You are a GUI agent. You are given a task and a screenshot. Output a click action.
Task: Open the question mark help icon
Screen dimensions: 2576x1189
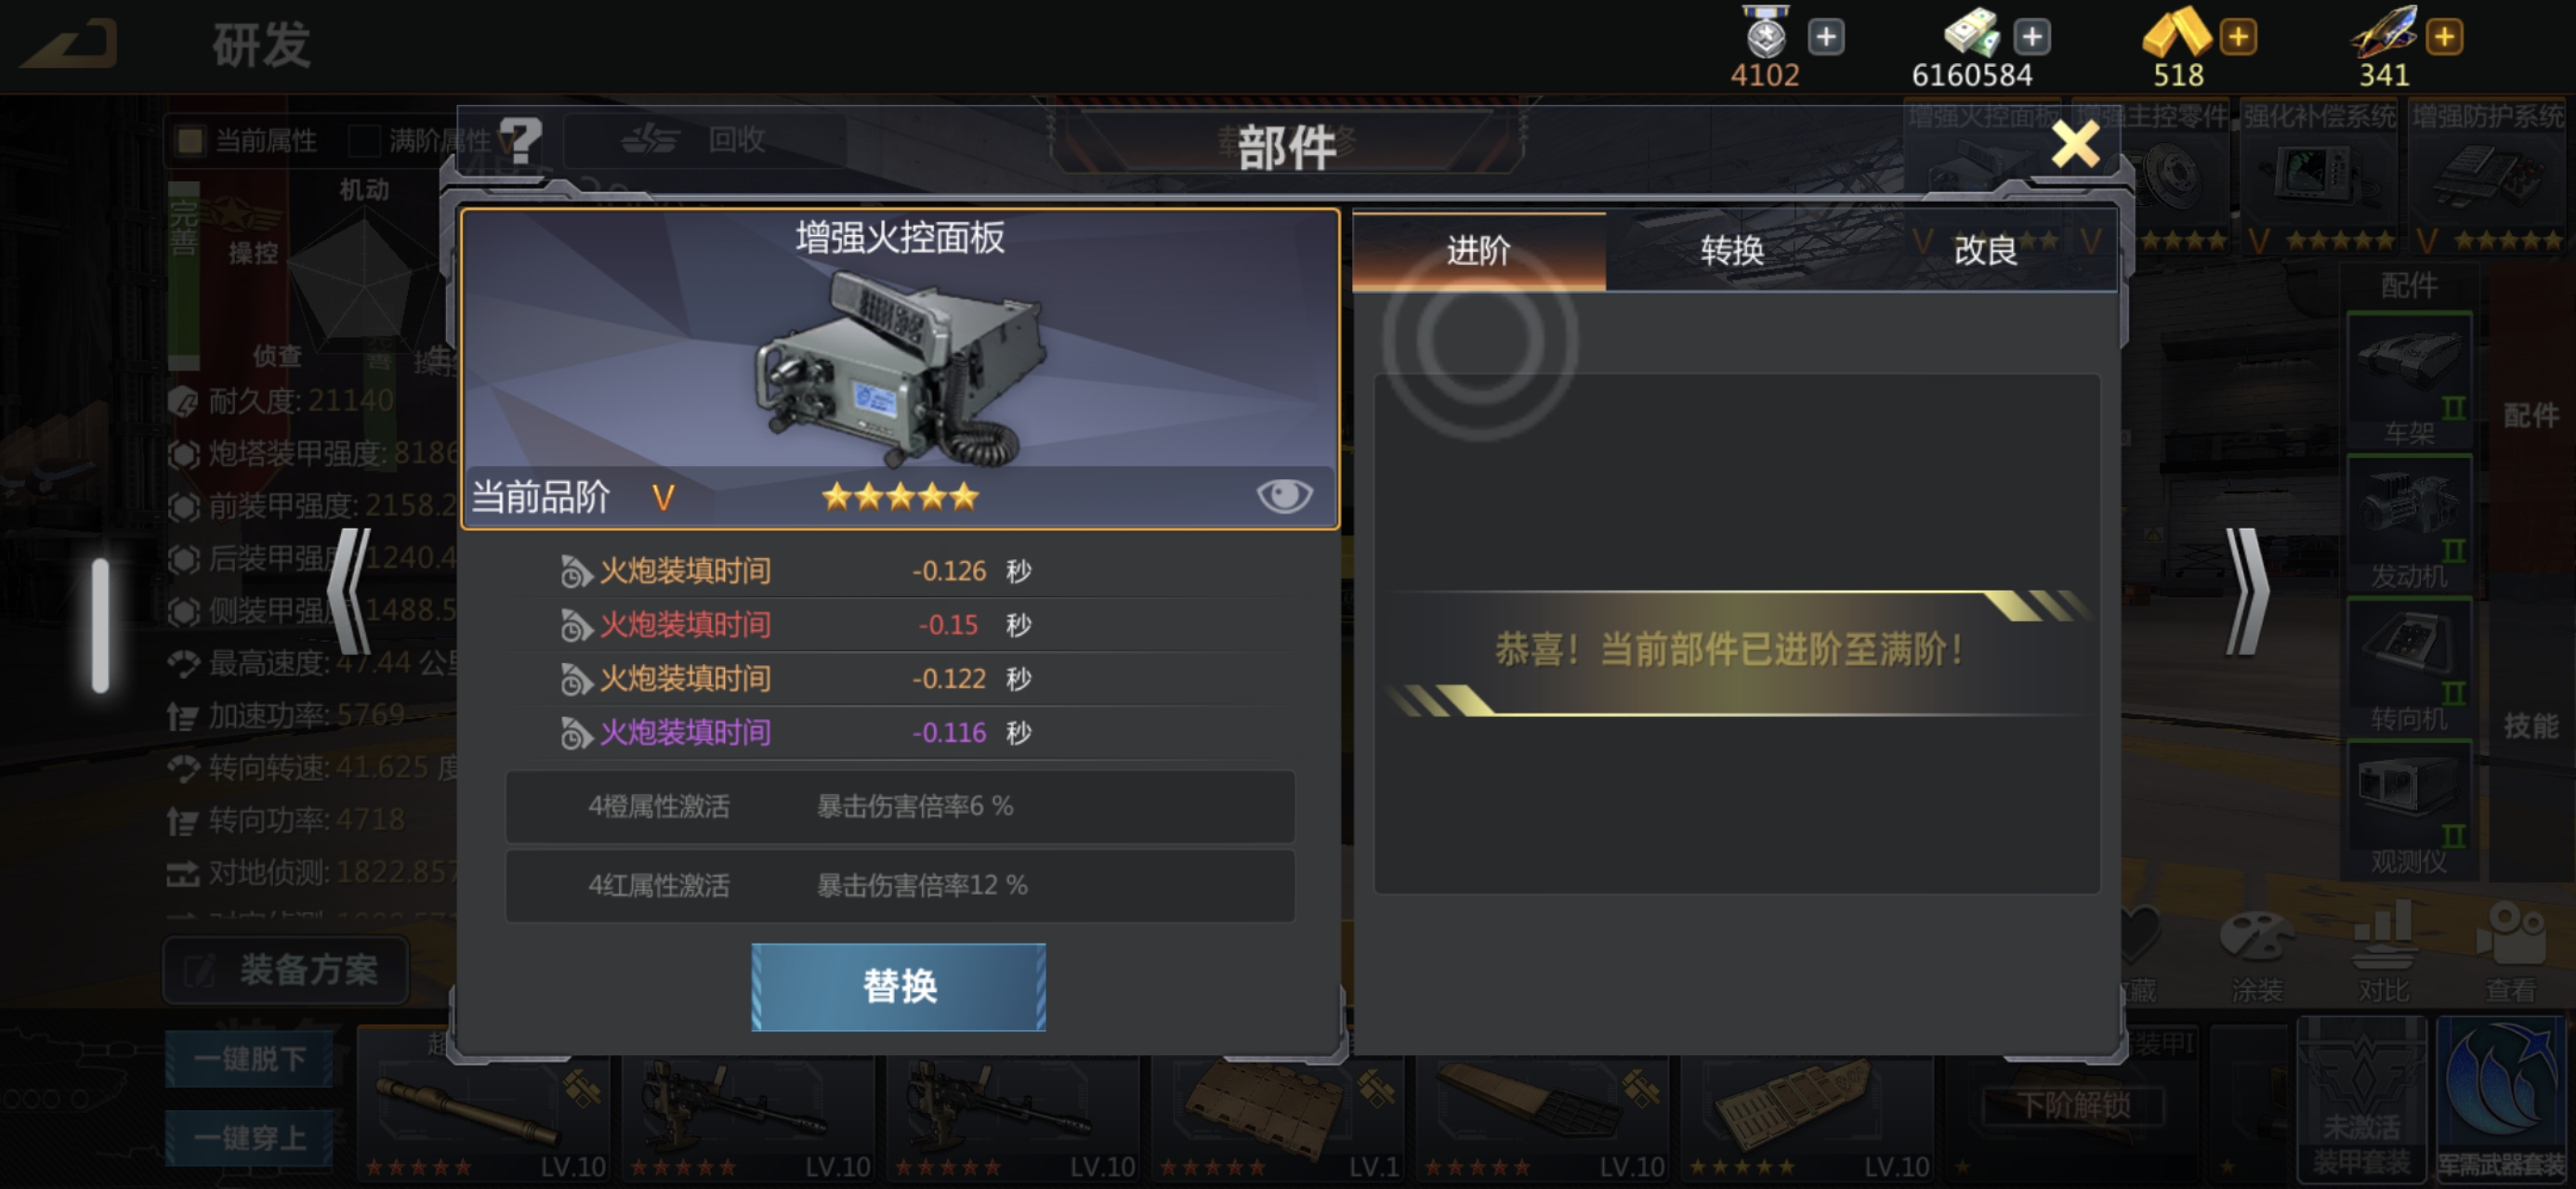pyautogui.click(x=521, y=139)
